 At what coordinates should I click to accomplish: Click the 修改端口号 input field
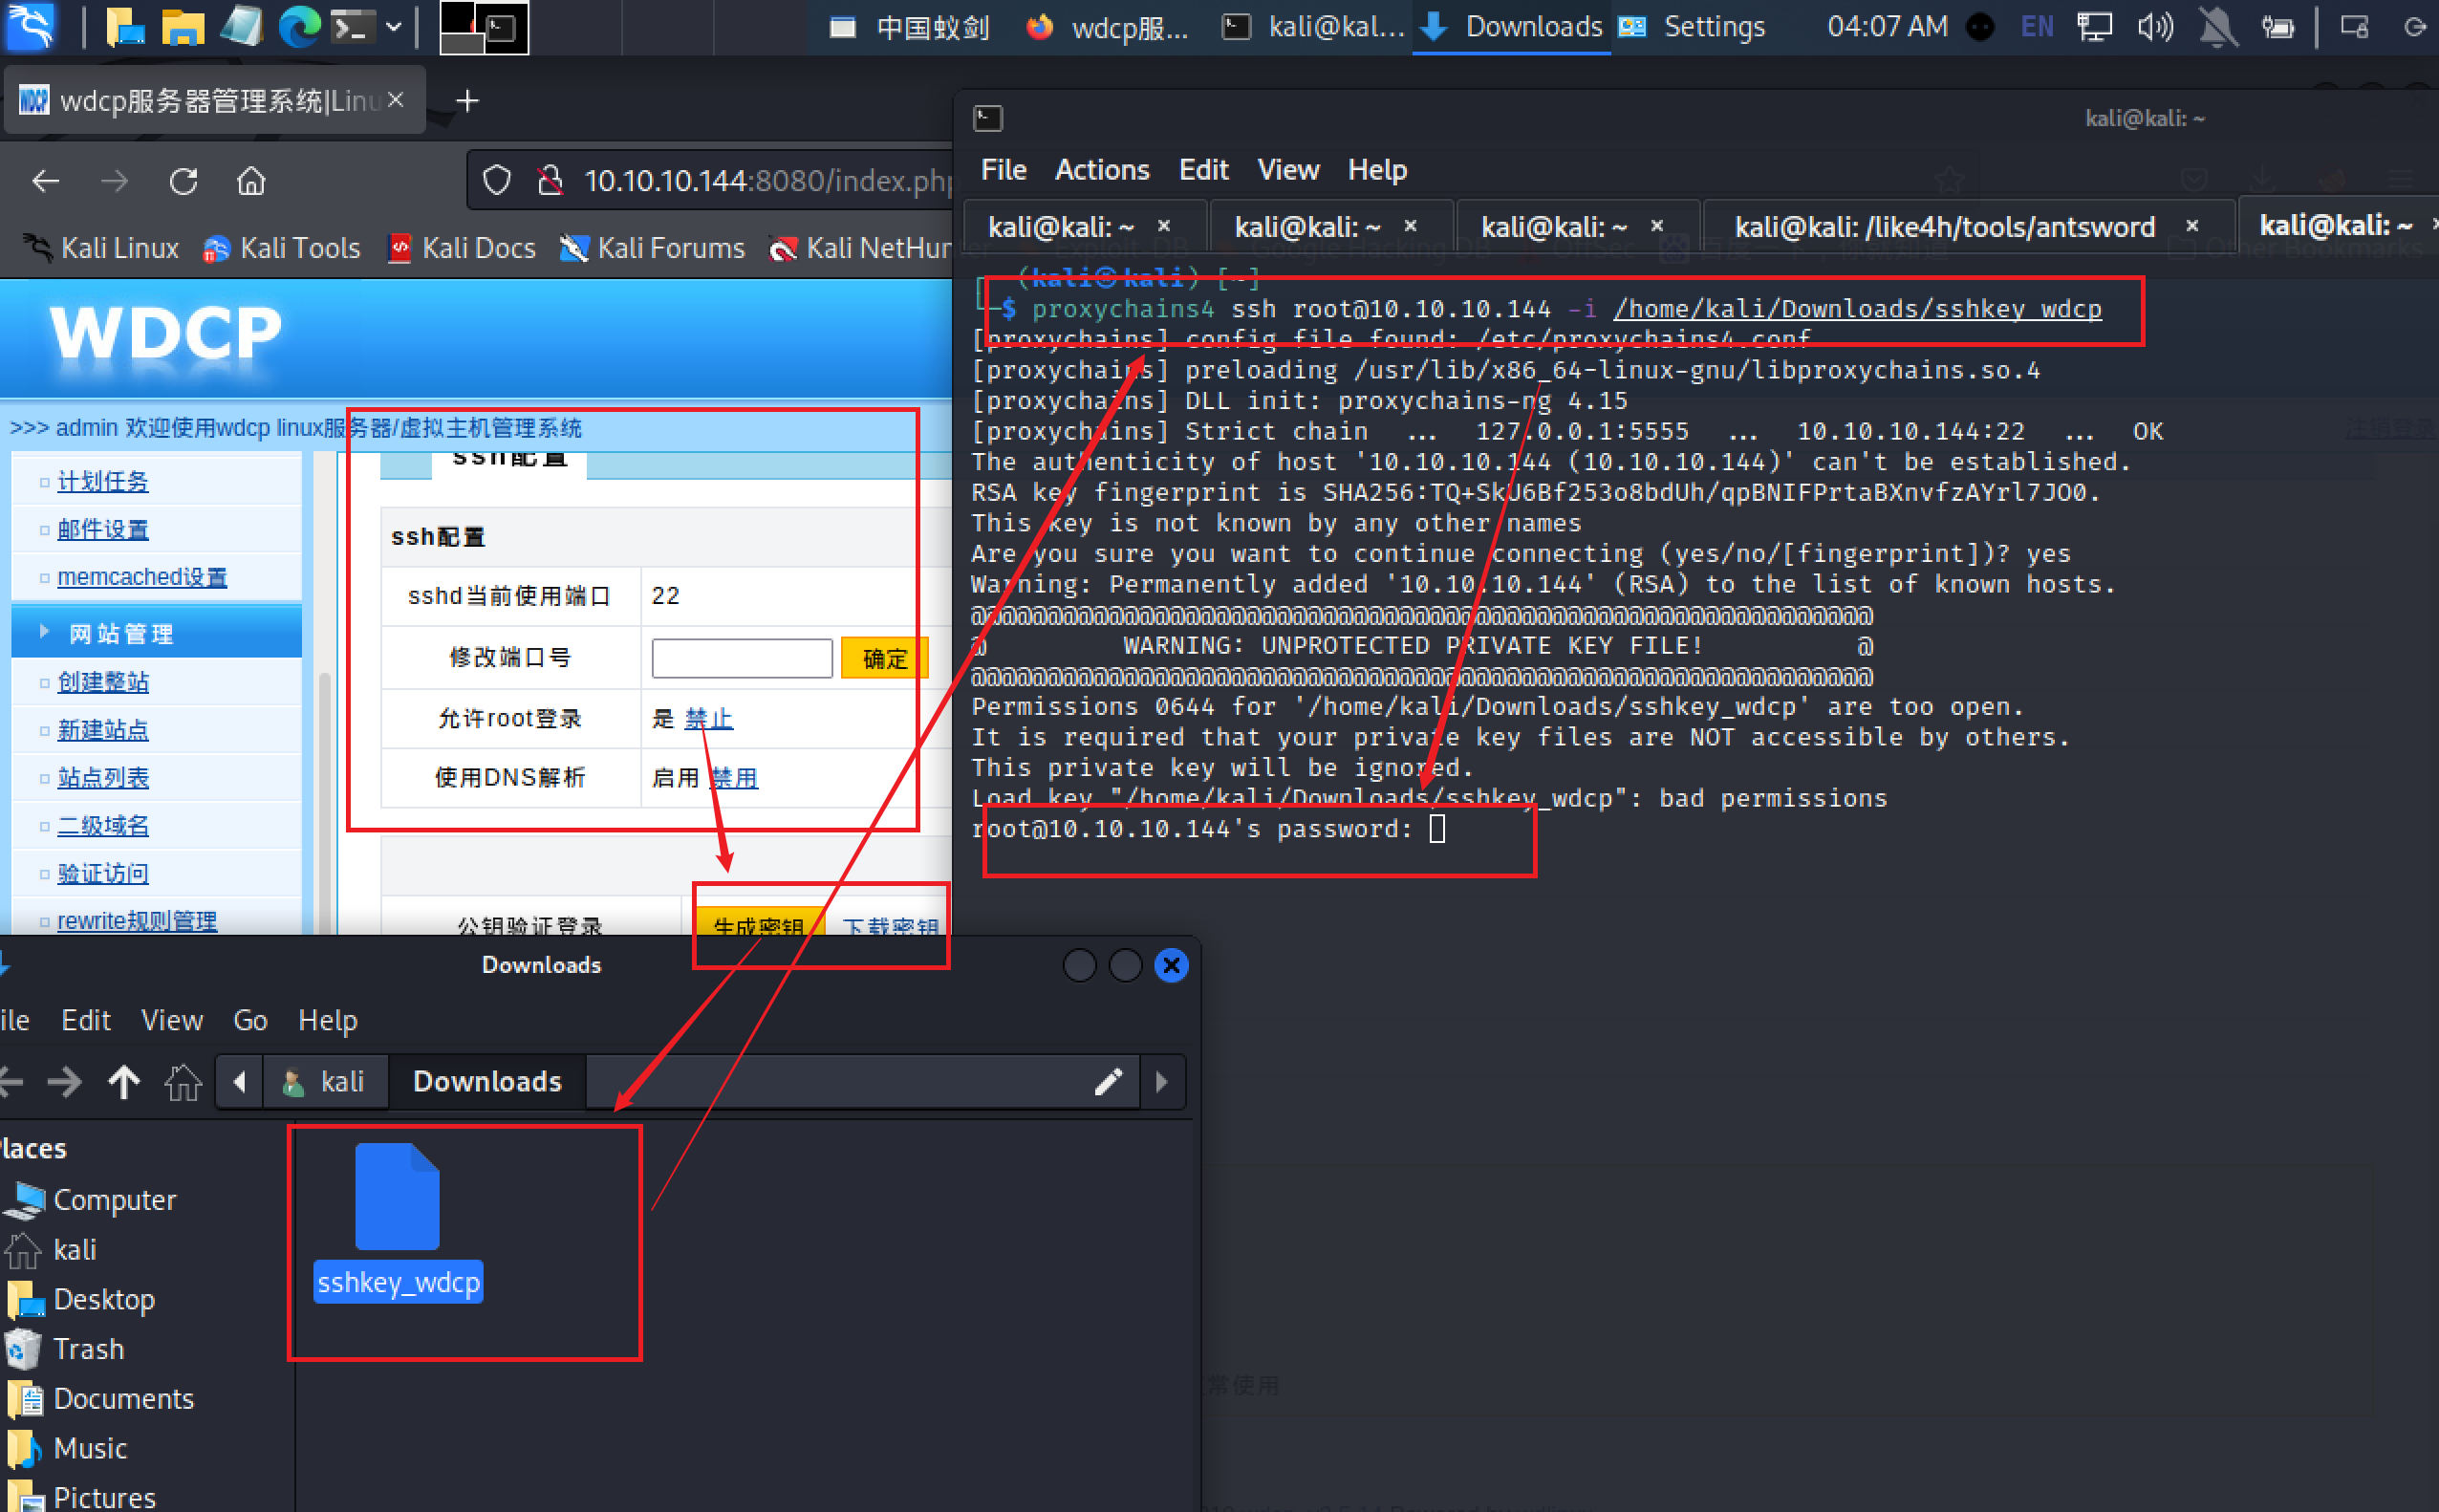click(741, 658)
